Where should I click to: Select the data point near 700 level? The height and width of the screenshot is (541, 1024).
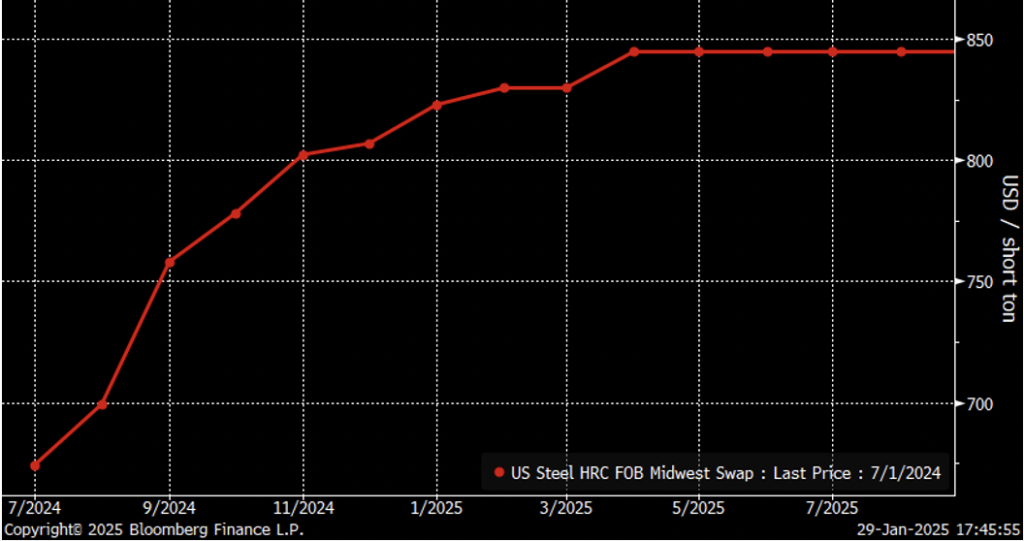(x=102, y=404)
